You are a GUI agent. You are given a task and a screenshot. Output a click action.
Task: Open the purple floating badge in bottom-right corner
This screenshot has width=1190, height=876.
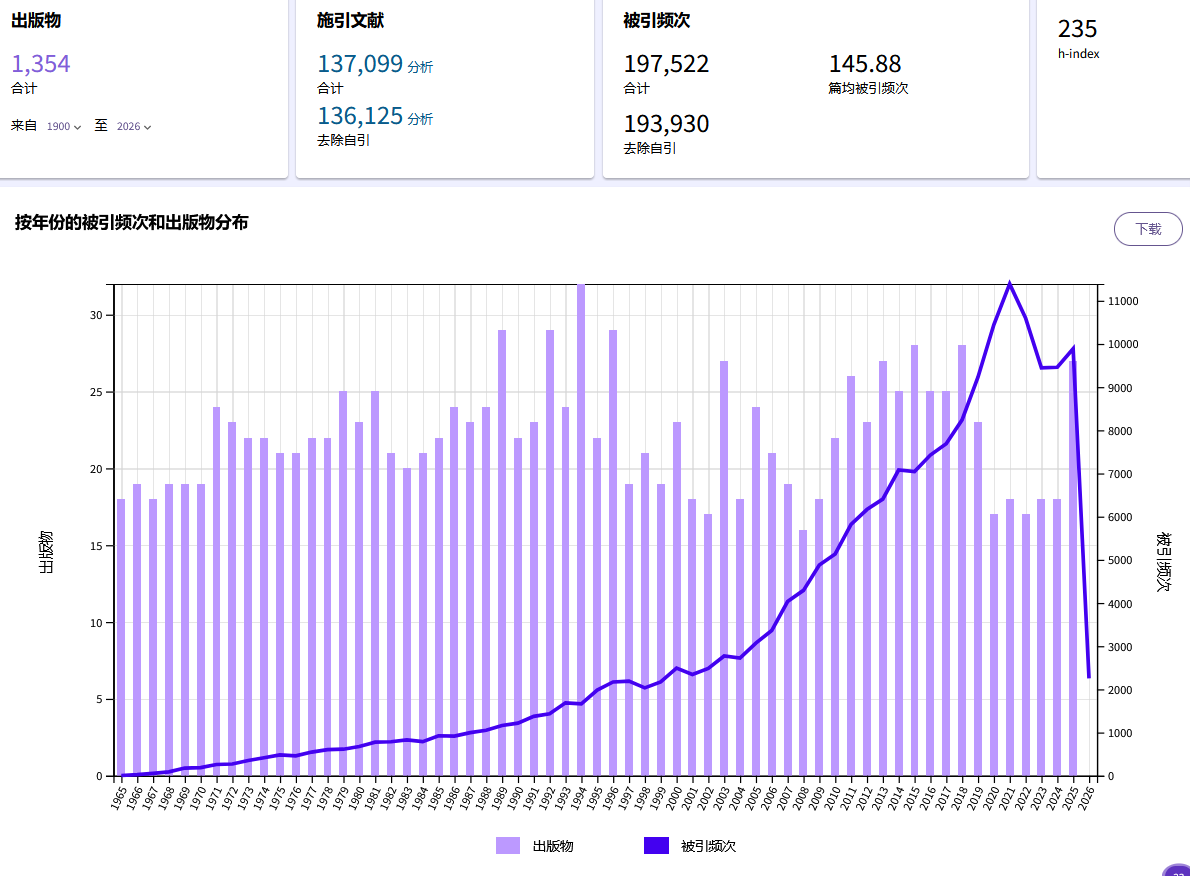click(x=1177, y=871)
